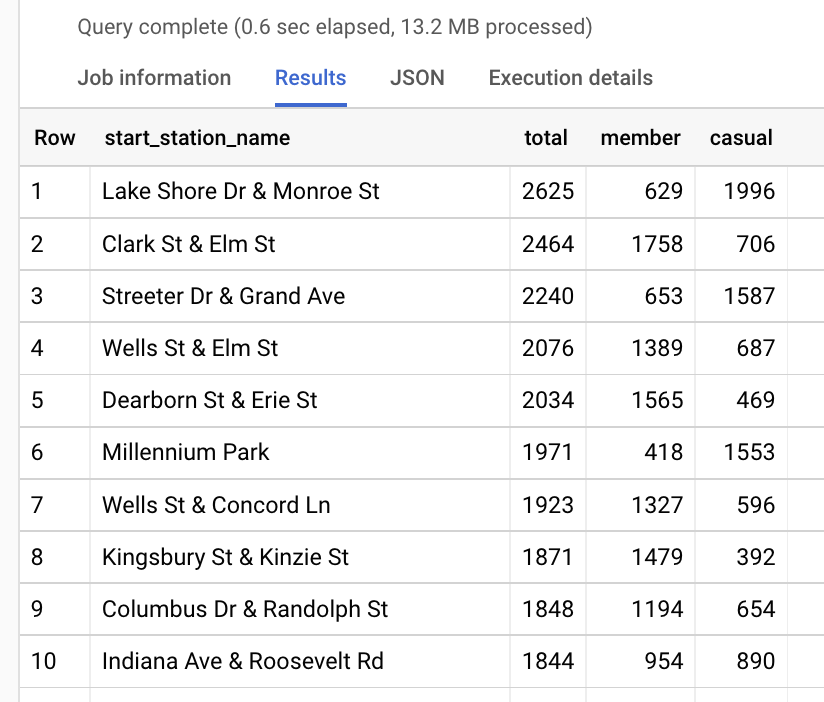824x702 pixels.
Task: Click row number 3
Action: pos(37,296)
